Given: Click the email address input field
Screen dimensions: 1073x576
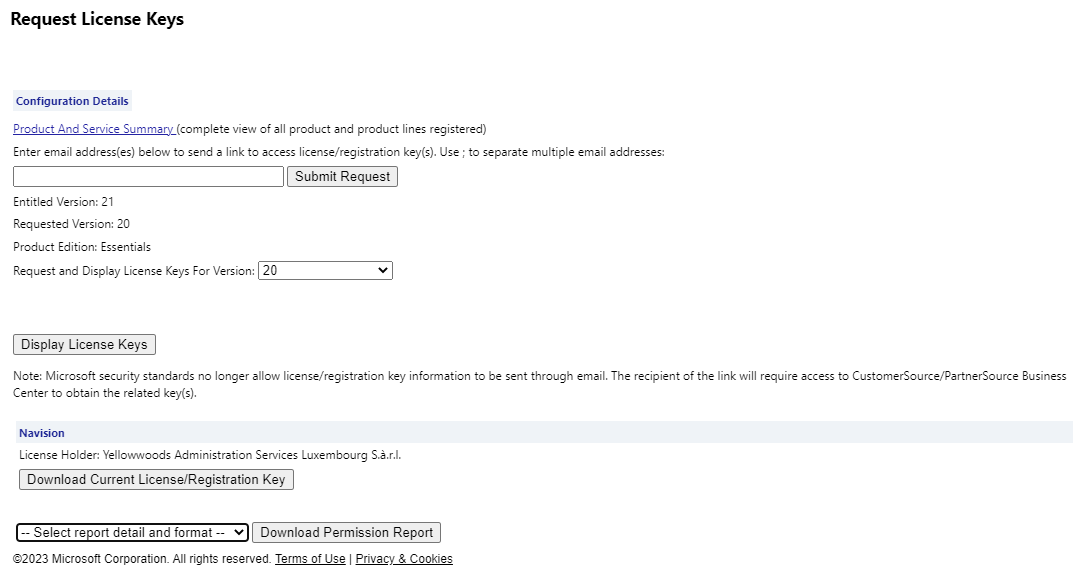Looking at the screenshot, I should pos(147,176).
